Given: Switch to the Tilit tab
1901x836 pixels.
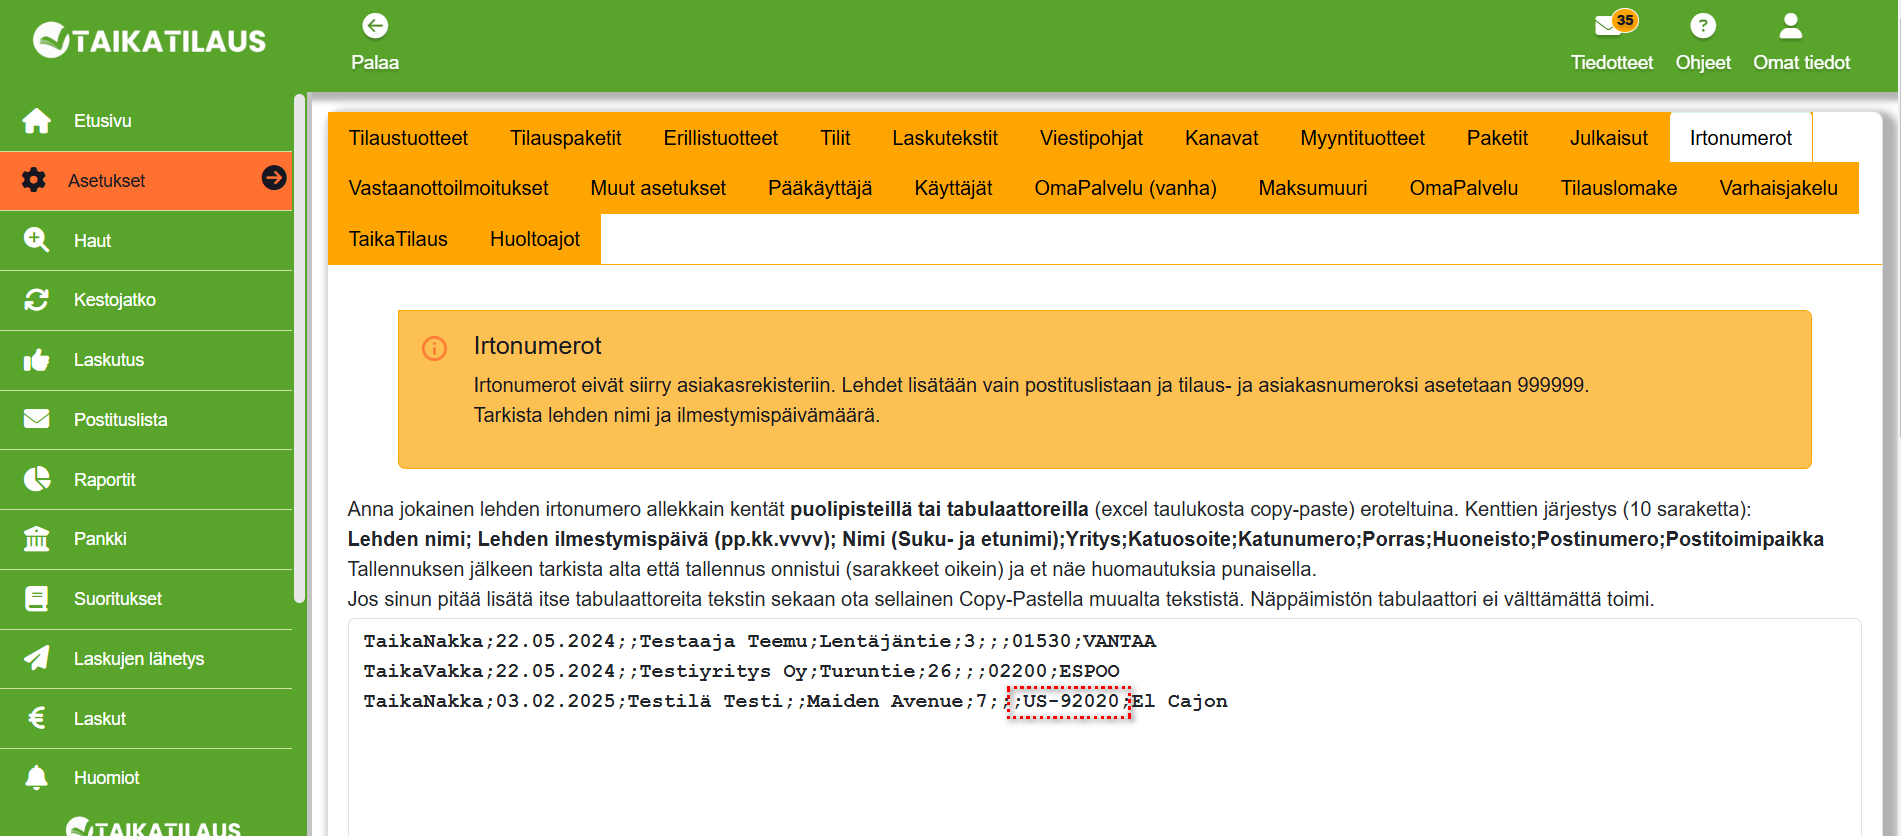Looking at the screenshot, I should [x=835, y=138].
